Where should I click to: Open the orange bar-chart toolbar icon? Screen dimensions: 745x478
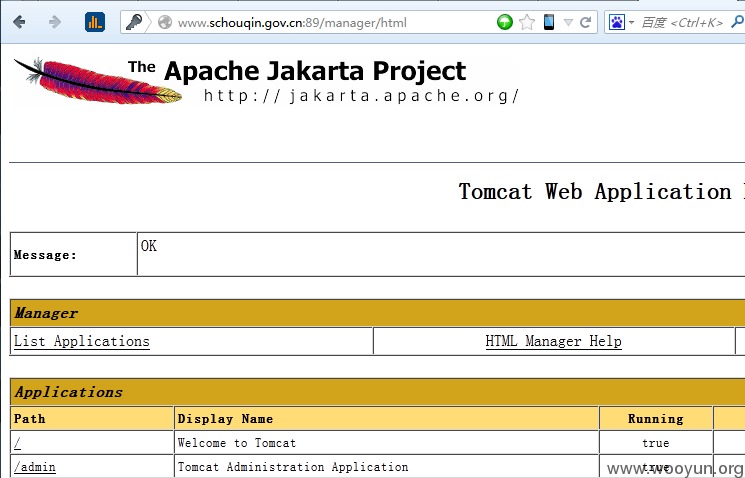[x=95, y=22]
